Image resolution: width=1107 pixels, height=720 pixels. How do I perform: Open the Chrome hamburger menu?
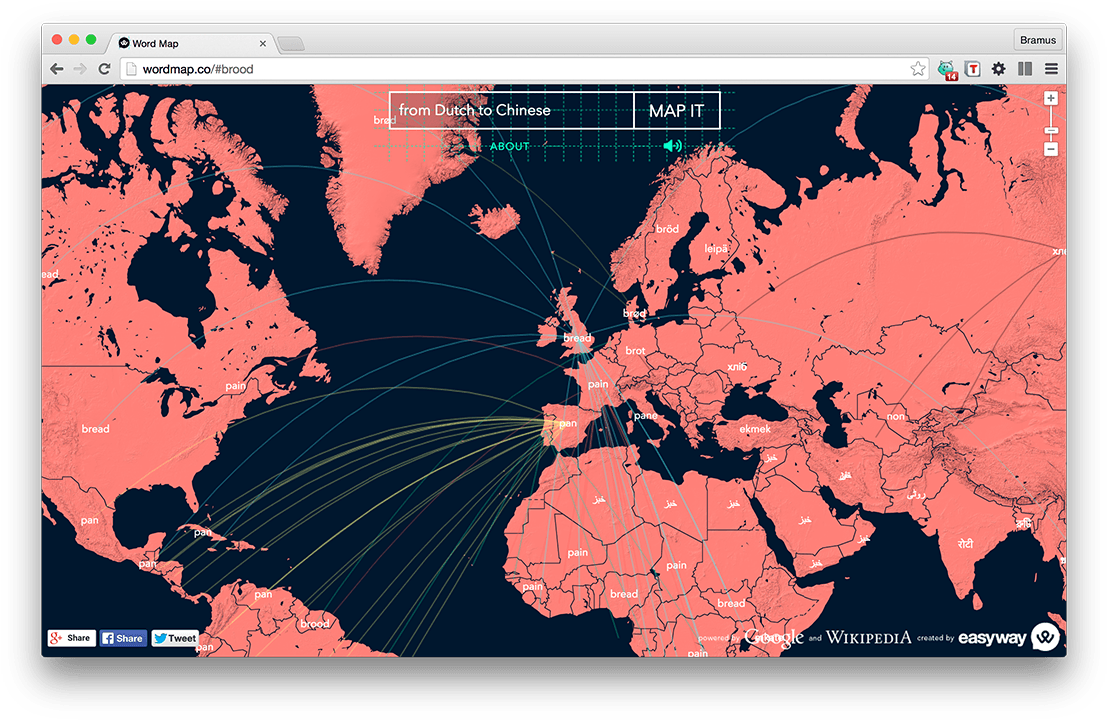pos(1051,69)
